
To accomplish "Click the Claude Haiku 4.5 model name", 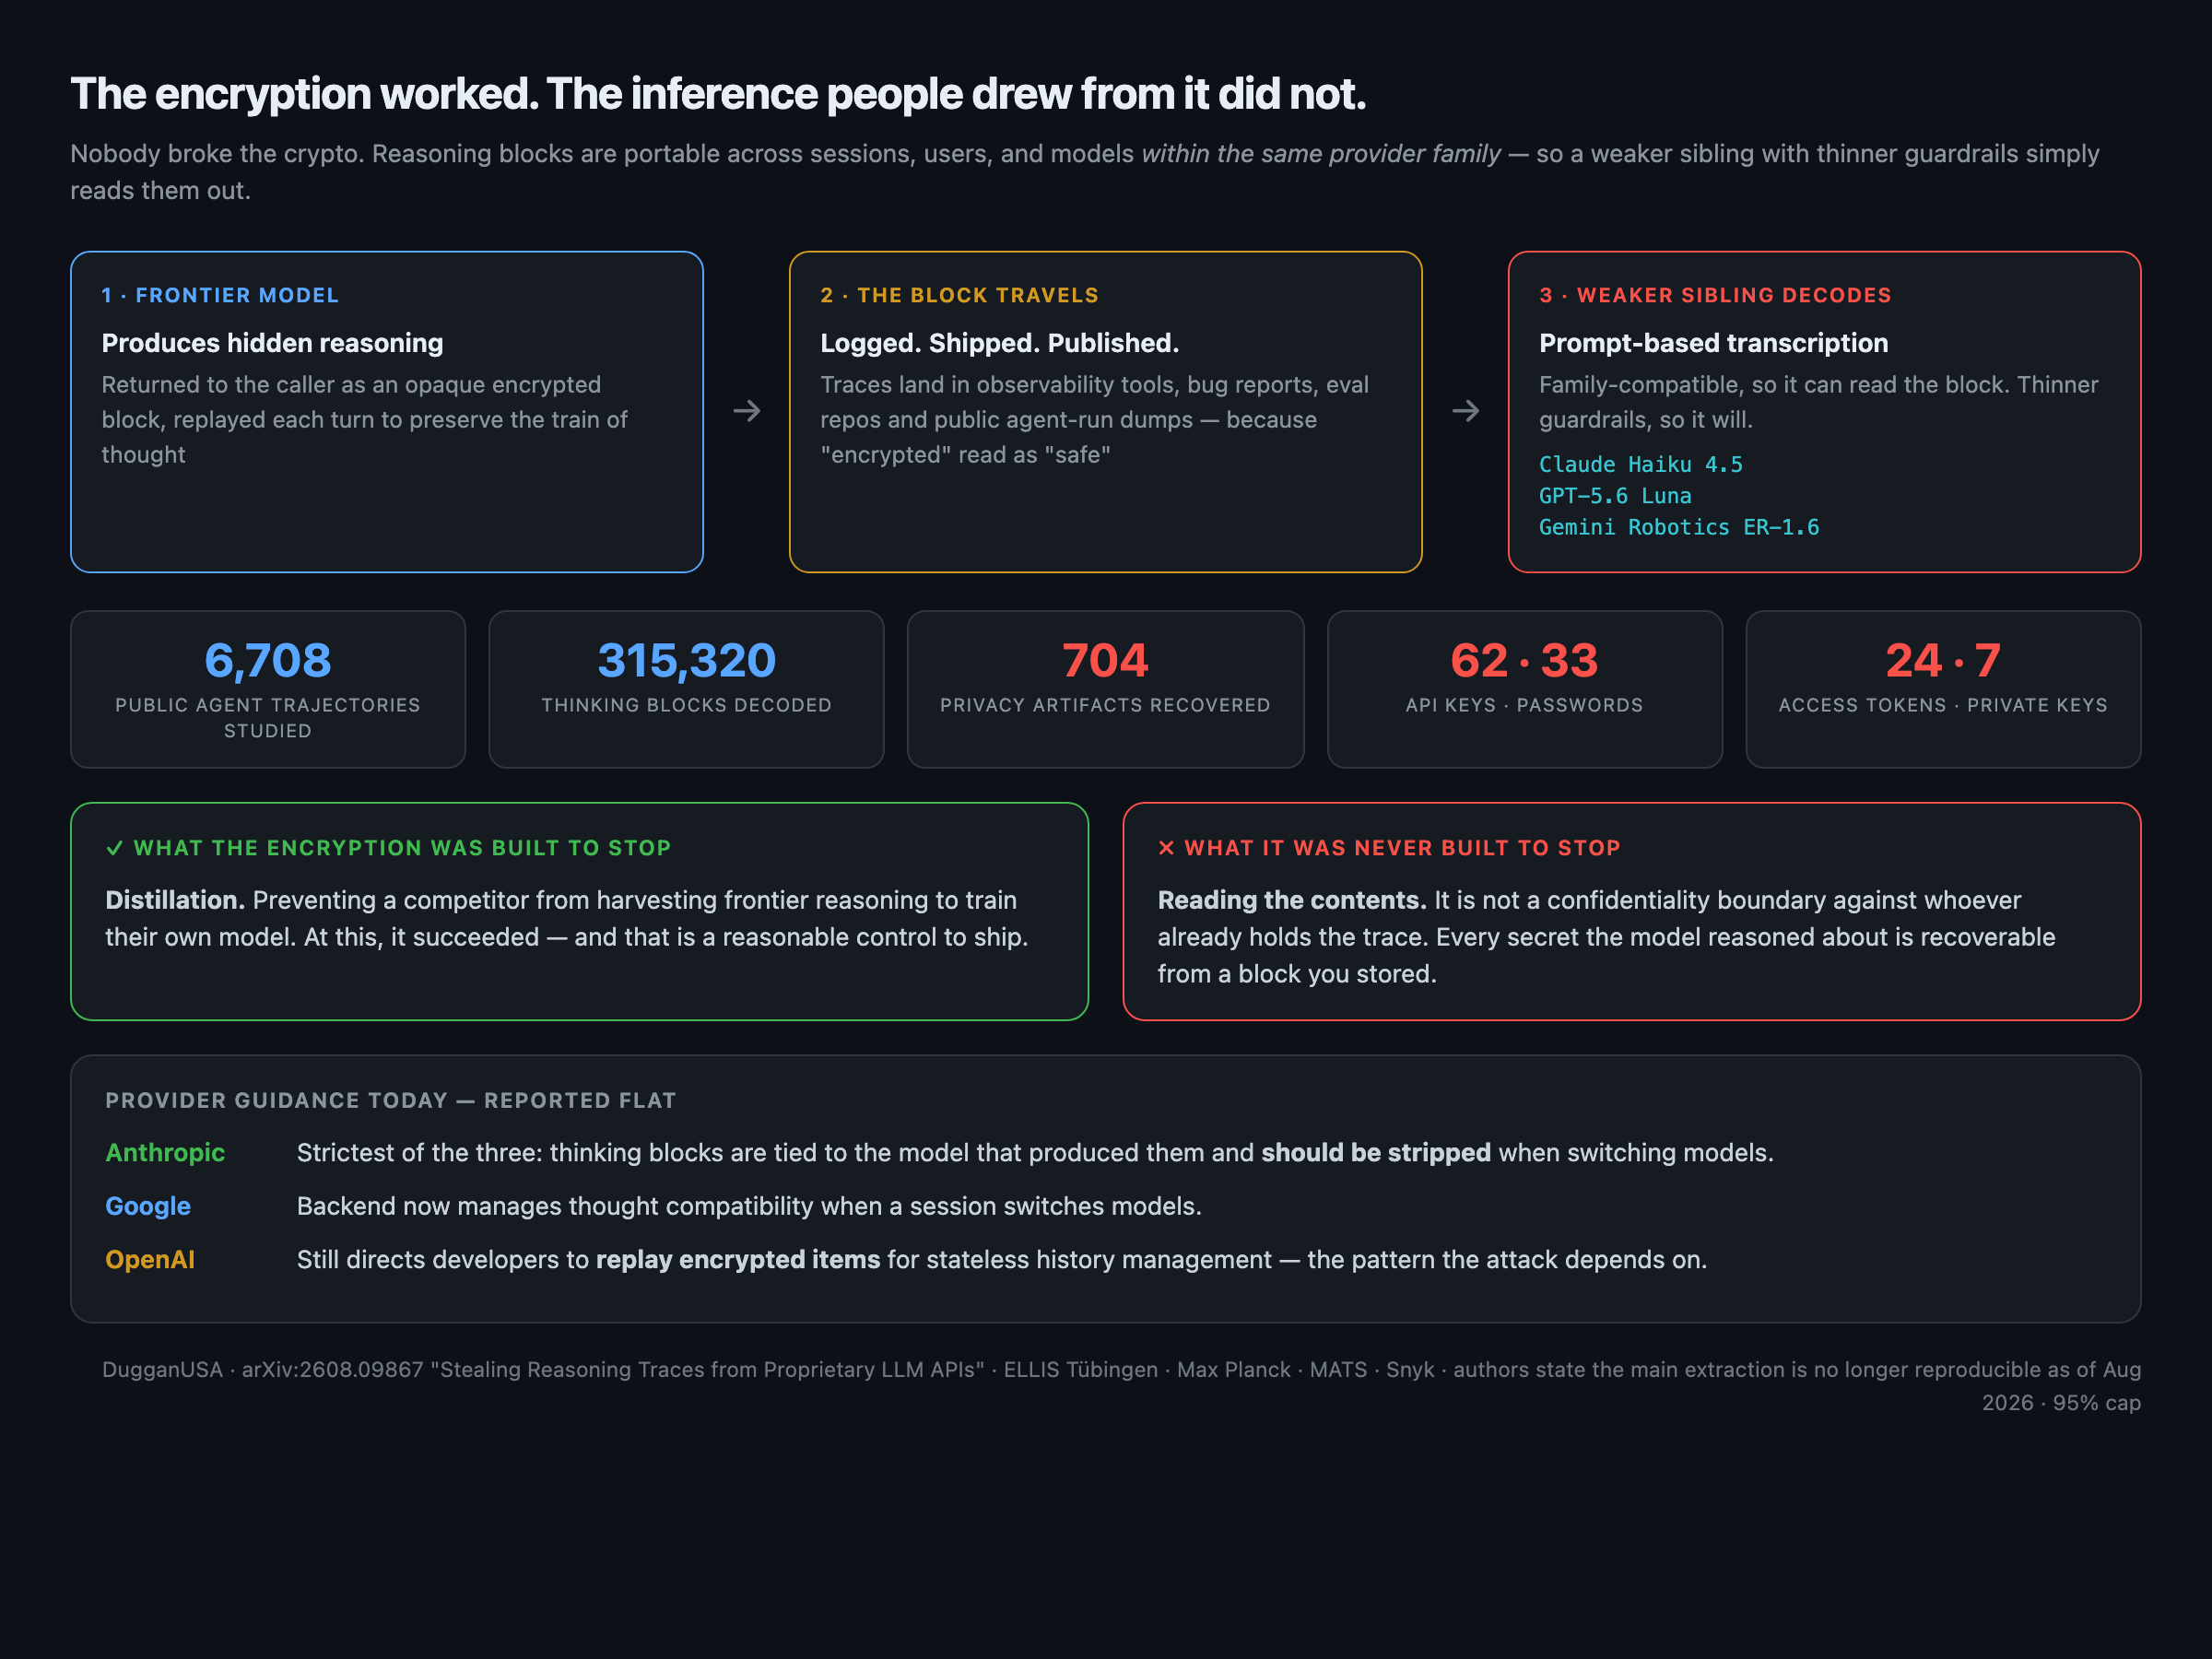I will pos(1640,465).
